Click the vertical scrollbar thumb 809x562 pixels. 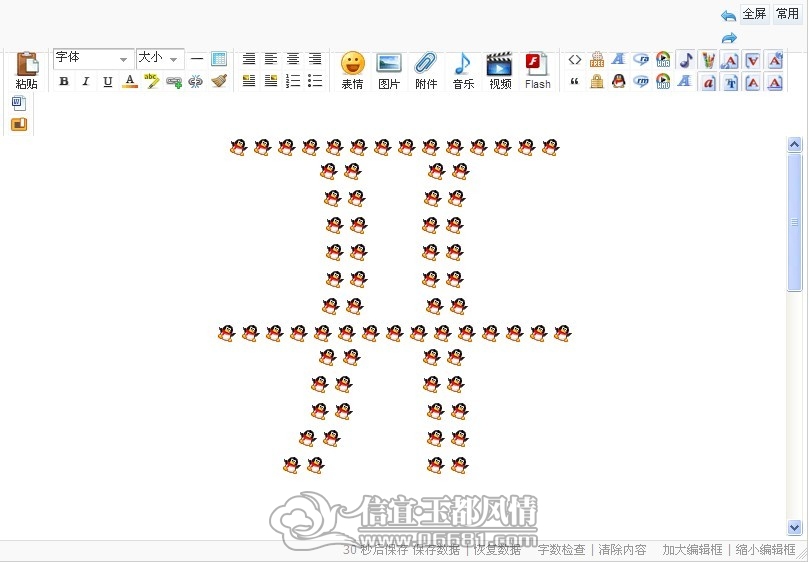(x=795, y=222)
